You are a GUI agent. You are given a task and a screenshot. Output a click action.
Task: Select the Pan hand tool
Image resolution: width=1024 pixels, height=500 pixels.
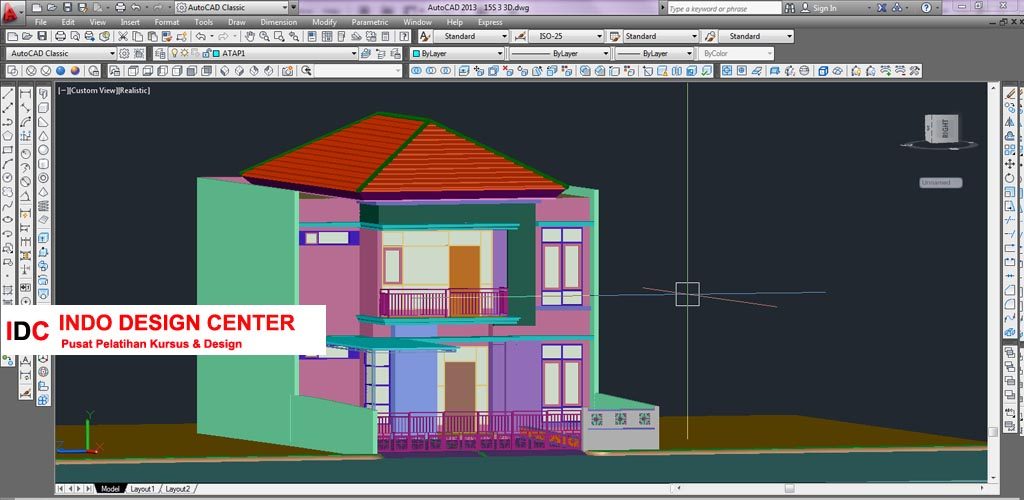250,37
